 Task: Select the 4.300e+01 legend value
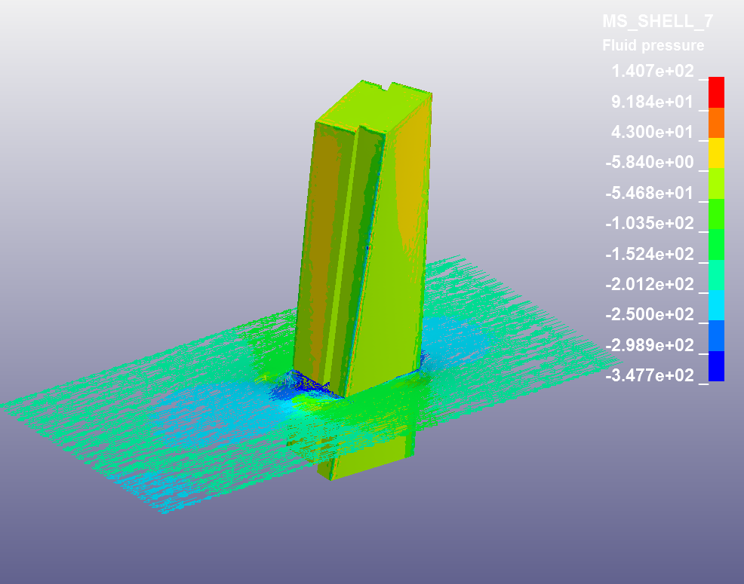[x=652, y=132]
